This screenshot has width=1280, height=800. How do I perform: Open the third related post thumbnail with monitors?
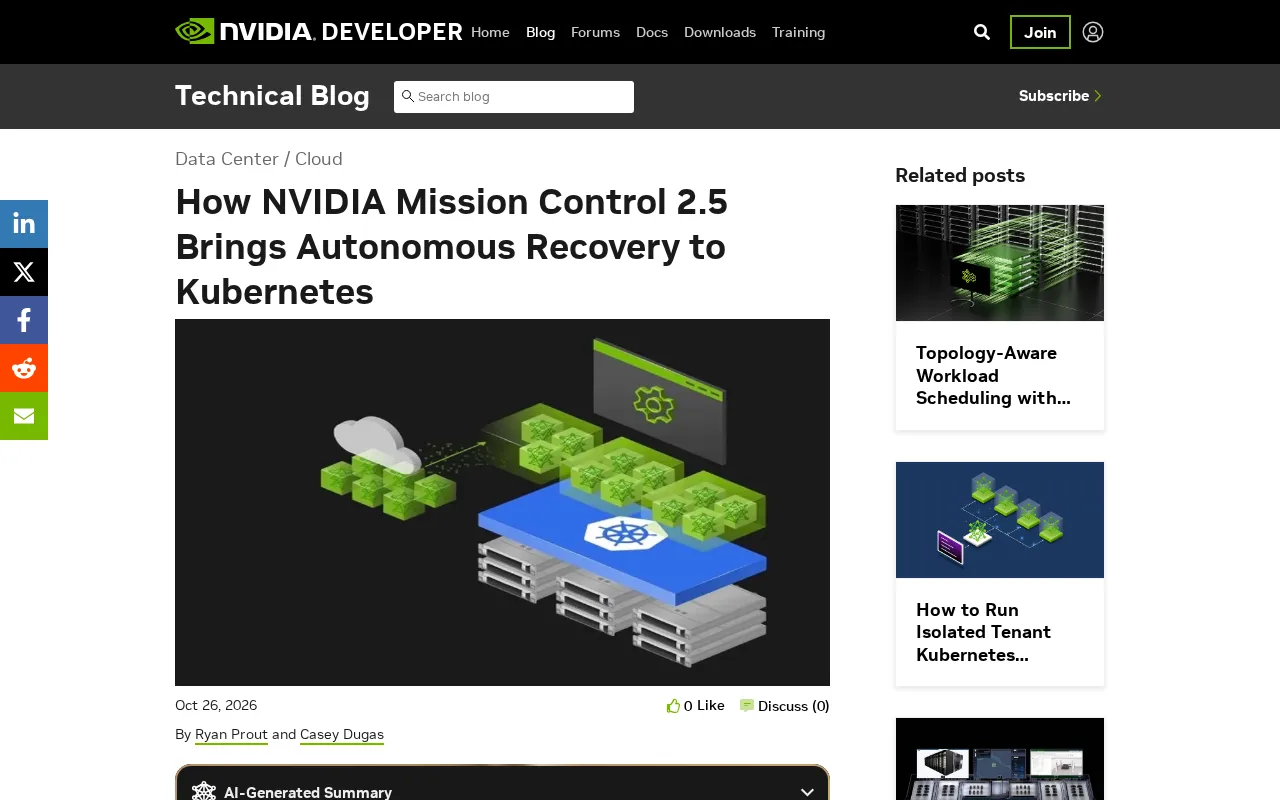pyautogui.click(x=1000, y=759)
